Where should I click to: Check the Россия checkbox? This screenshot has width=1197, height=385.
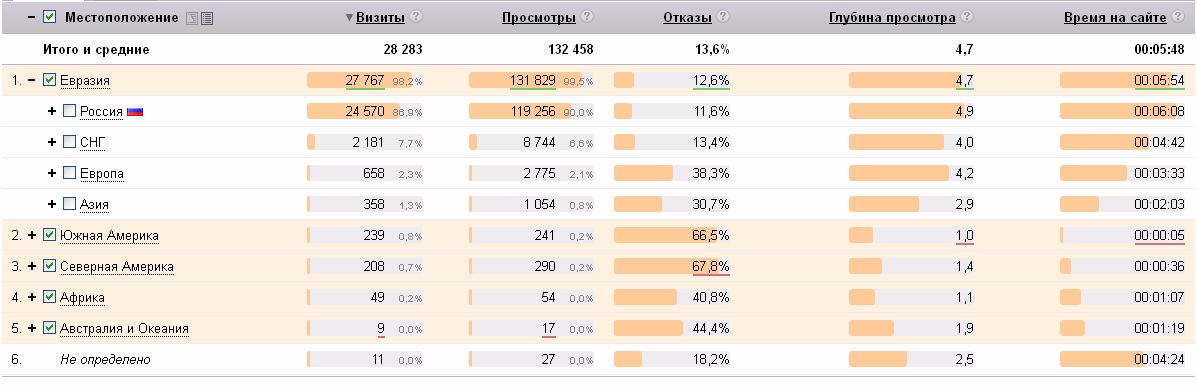(69, 111)
